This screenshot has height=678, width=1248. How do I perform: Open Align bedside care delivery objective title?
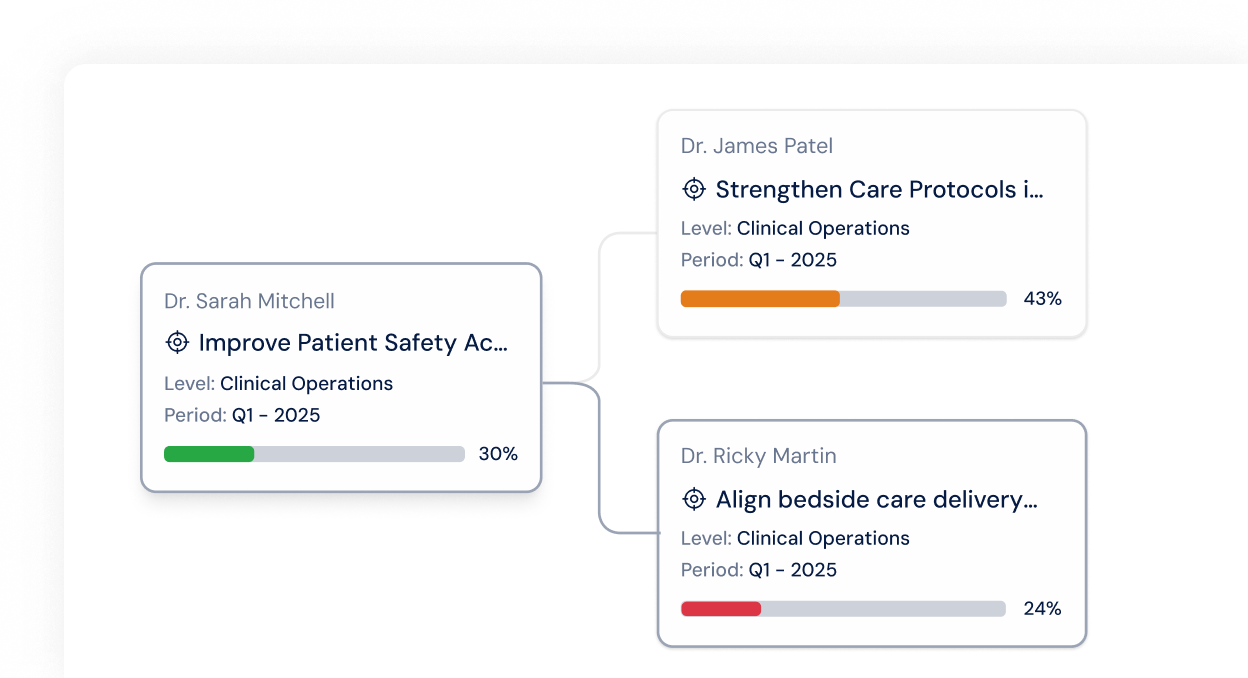click(877, 499)
